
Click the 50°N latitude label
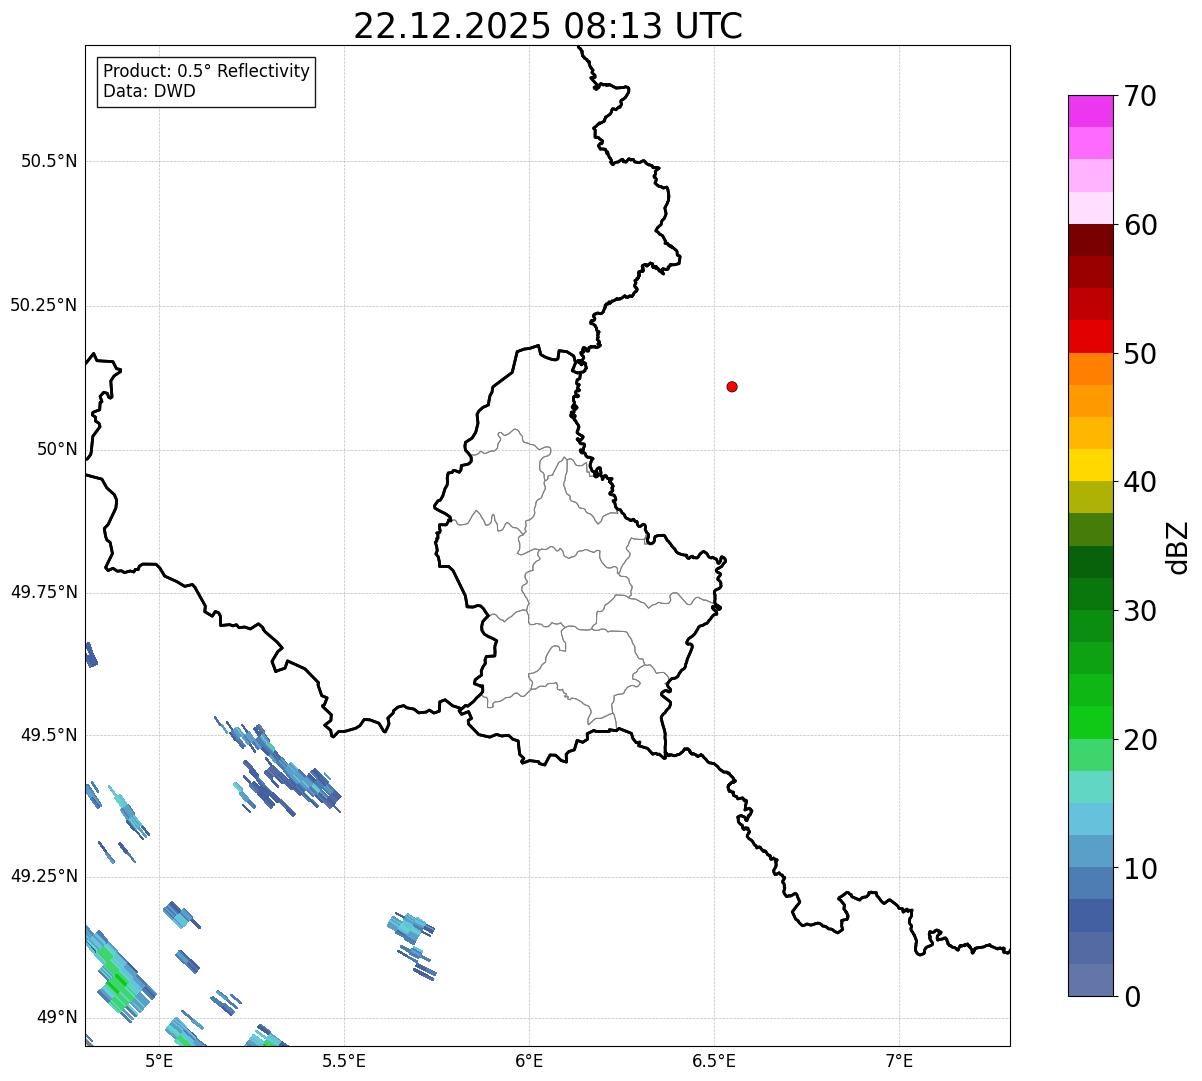pyautogui.click(x=58, y=449)
